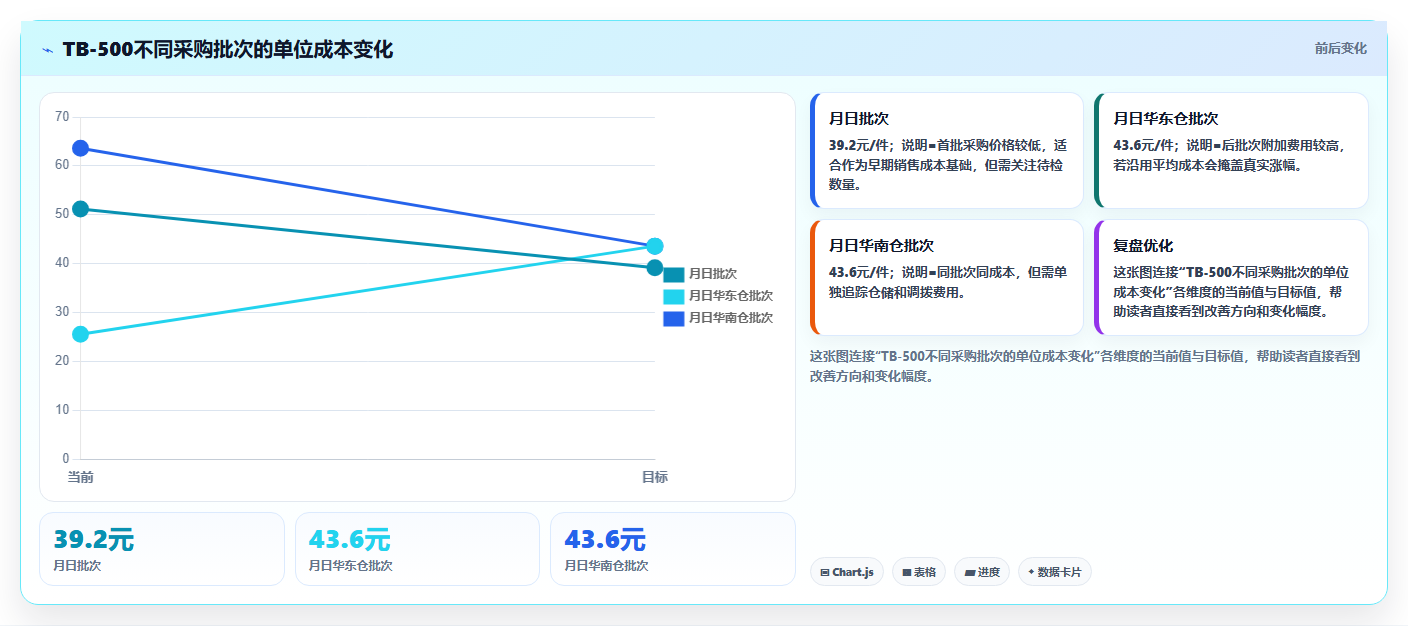Click the 月日华东仓批次 label under the cyan stat

click(351, 566)
